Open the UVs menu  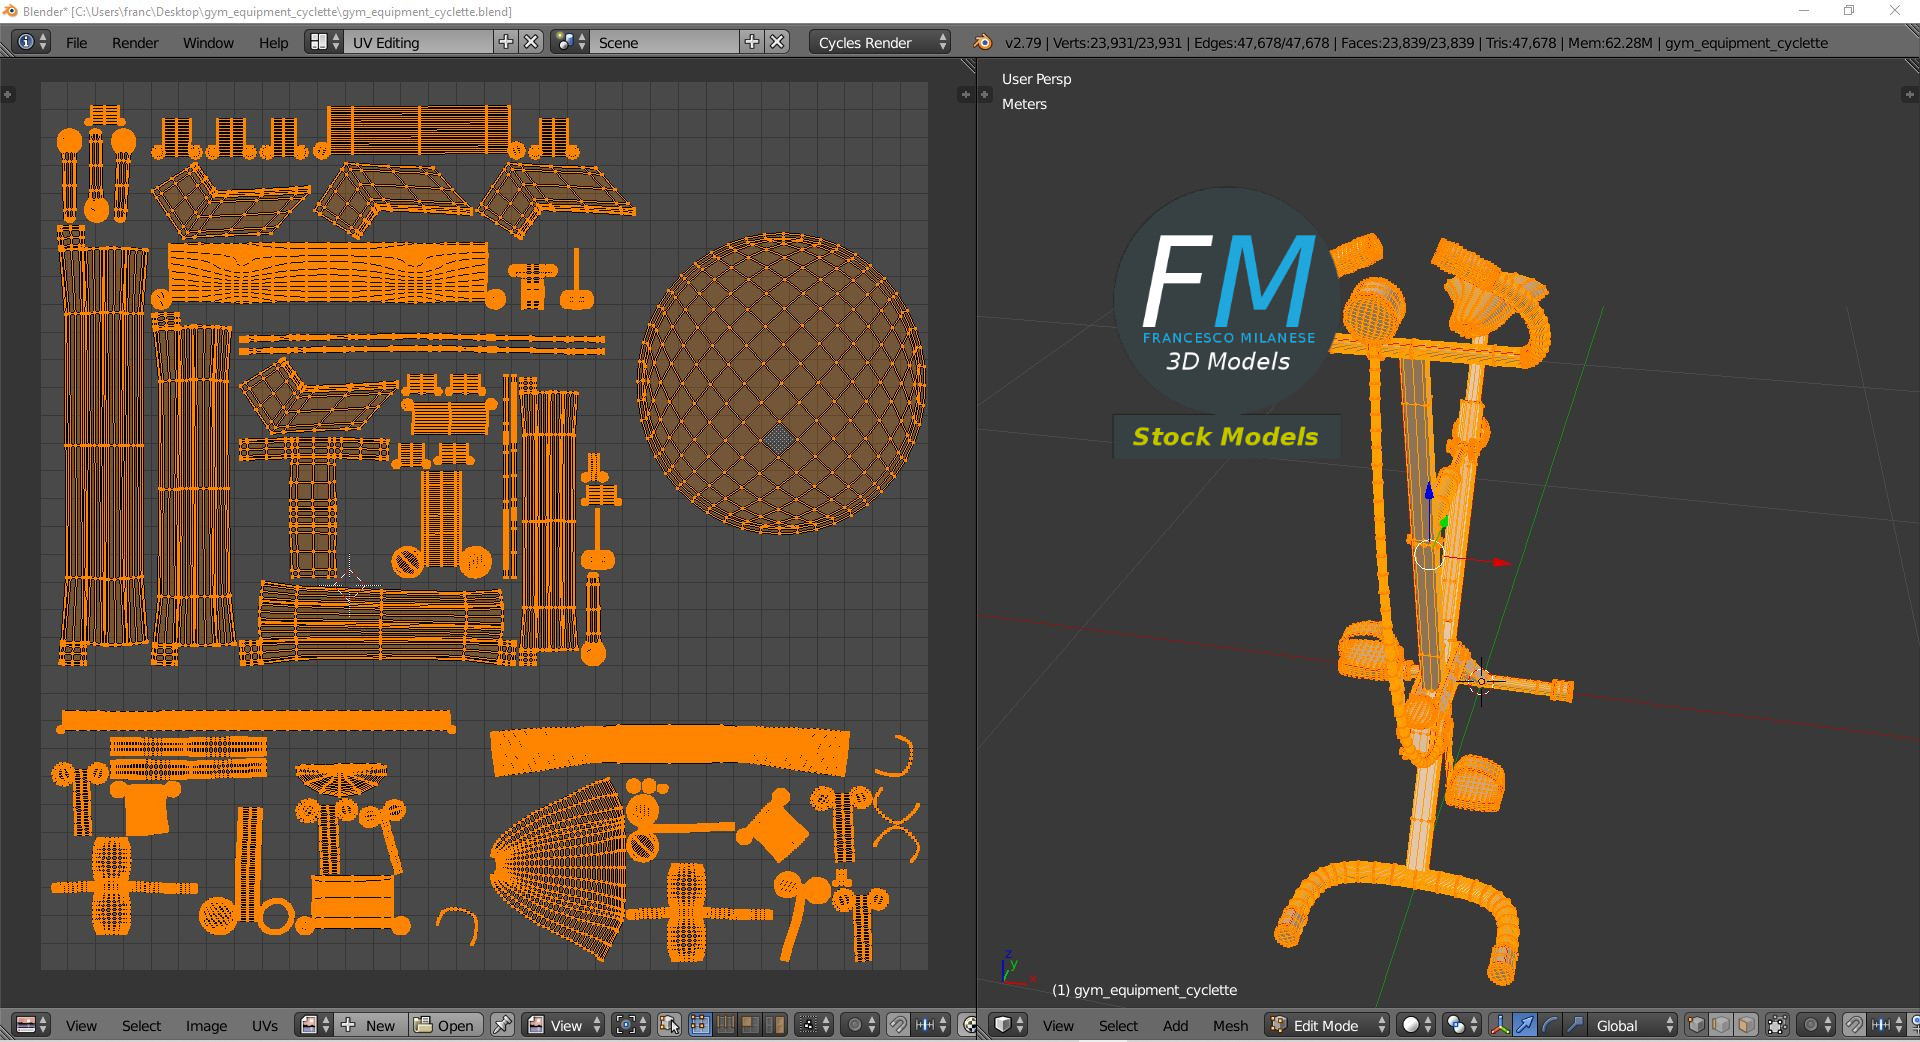click(265, 1025)
